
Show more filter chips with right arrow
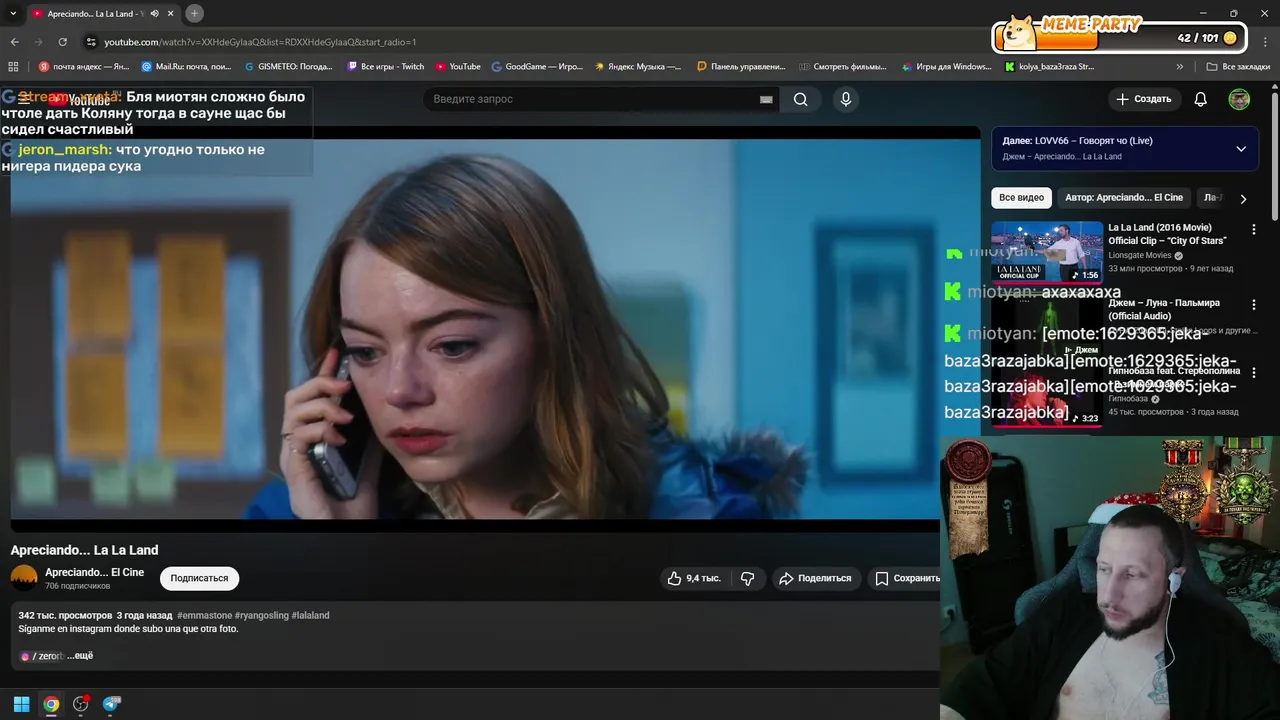(1243, 199)
